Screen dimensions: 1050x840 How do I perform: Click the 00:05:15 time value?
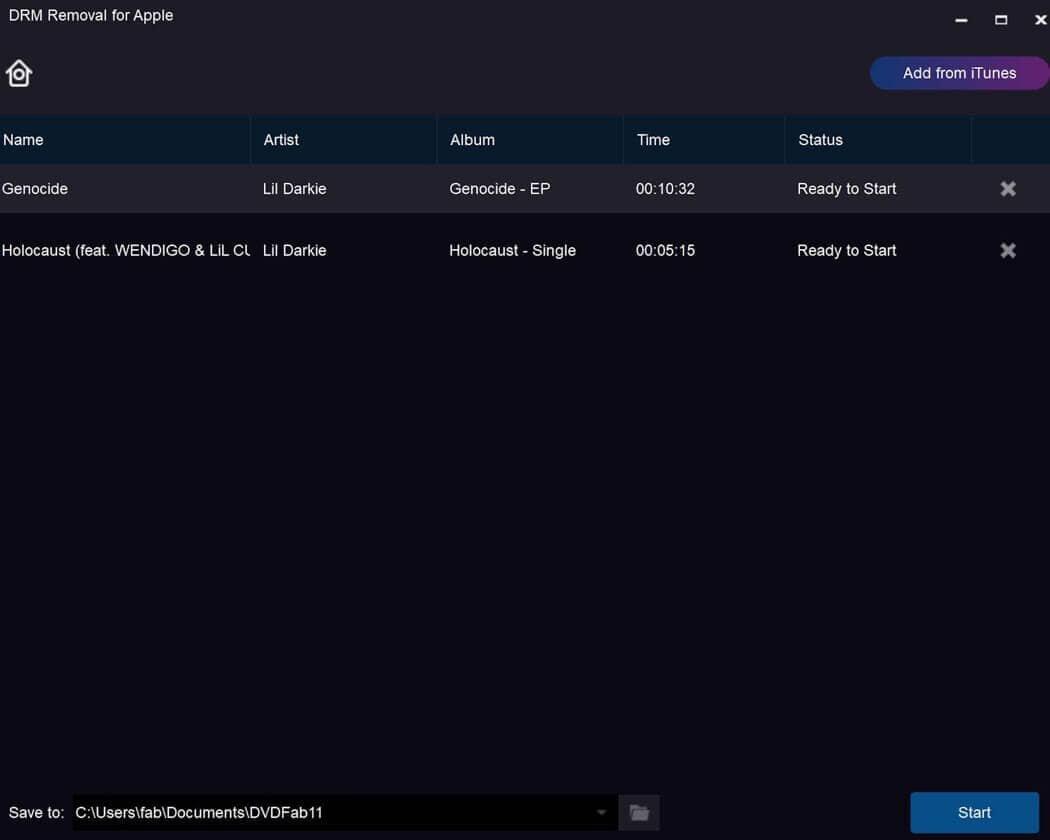pyautogui.click(x=665, y=251)
